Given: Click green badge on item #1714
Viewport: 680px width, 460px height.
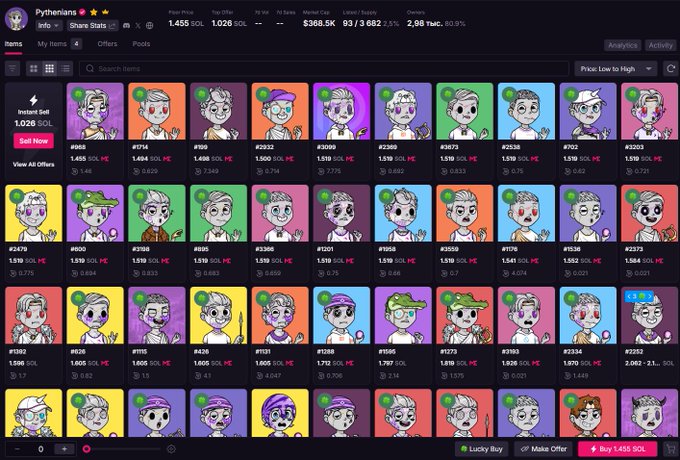Looking at the screenshot, I should 140,94.
